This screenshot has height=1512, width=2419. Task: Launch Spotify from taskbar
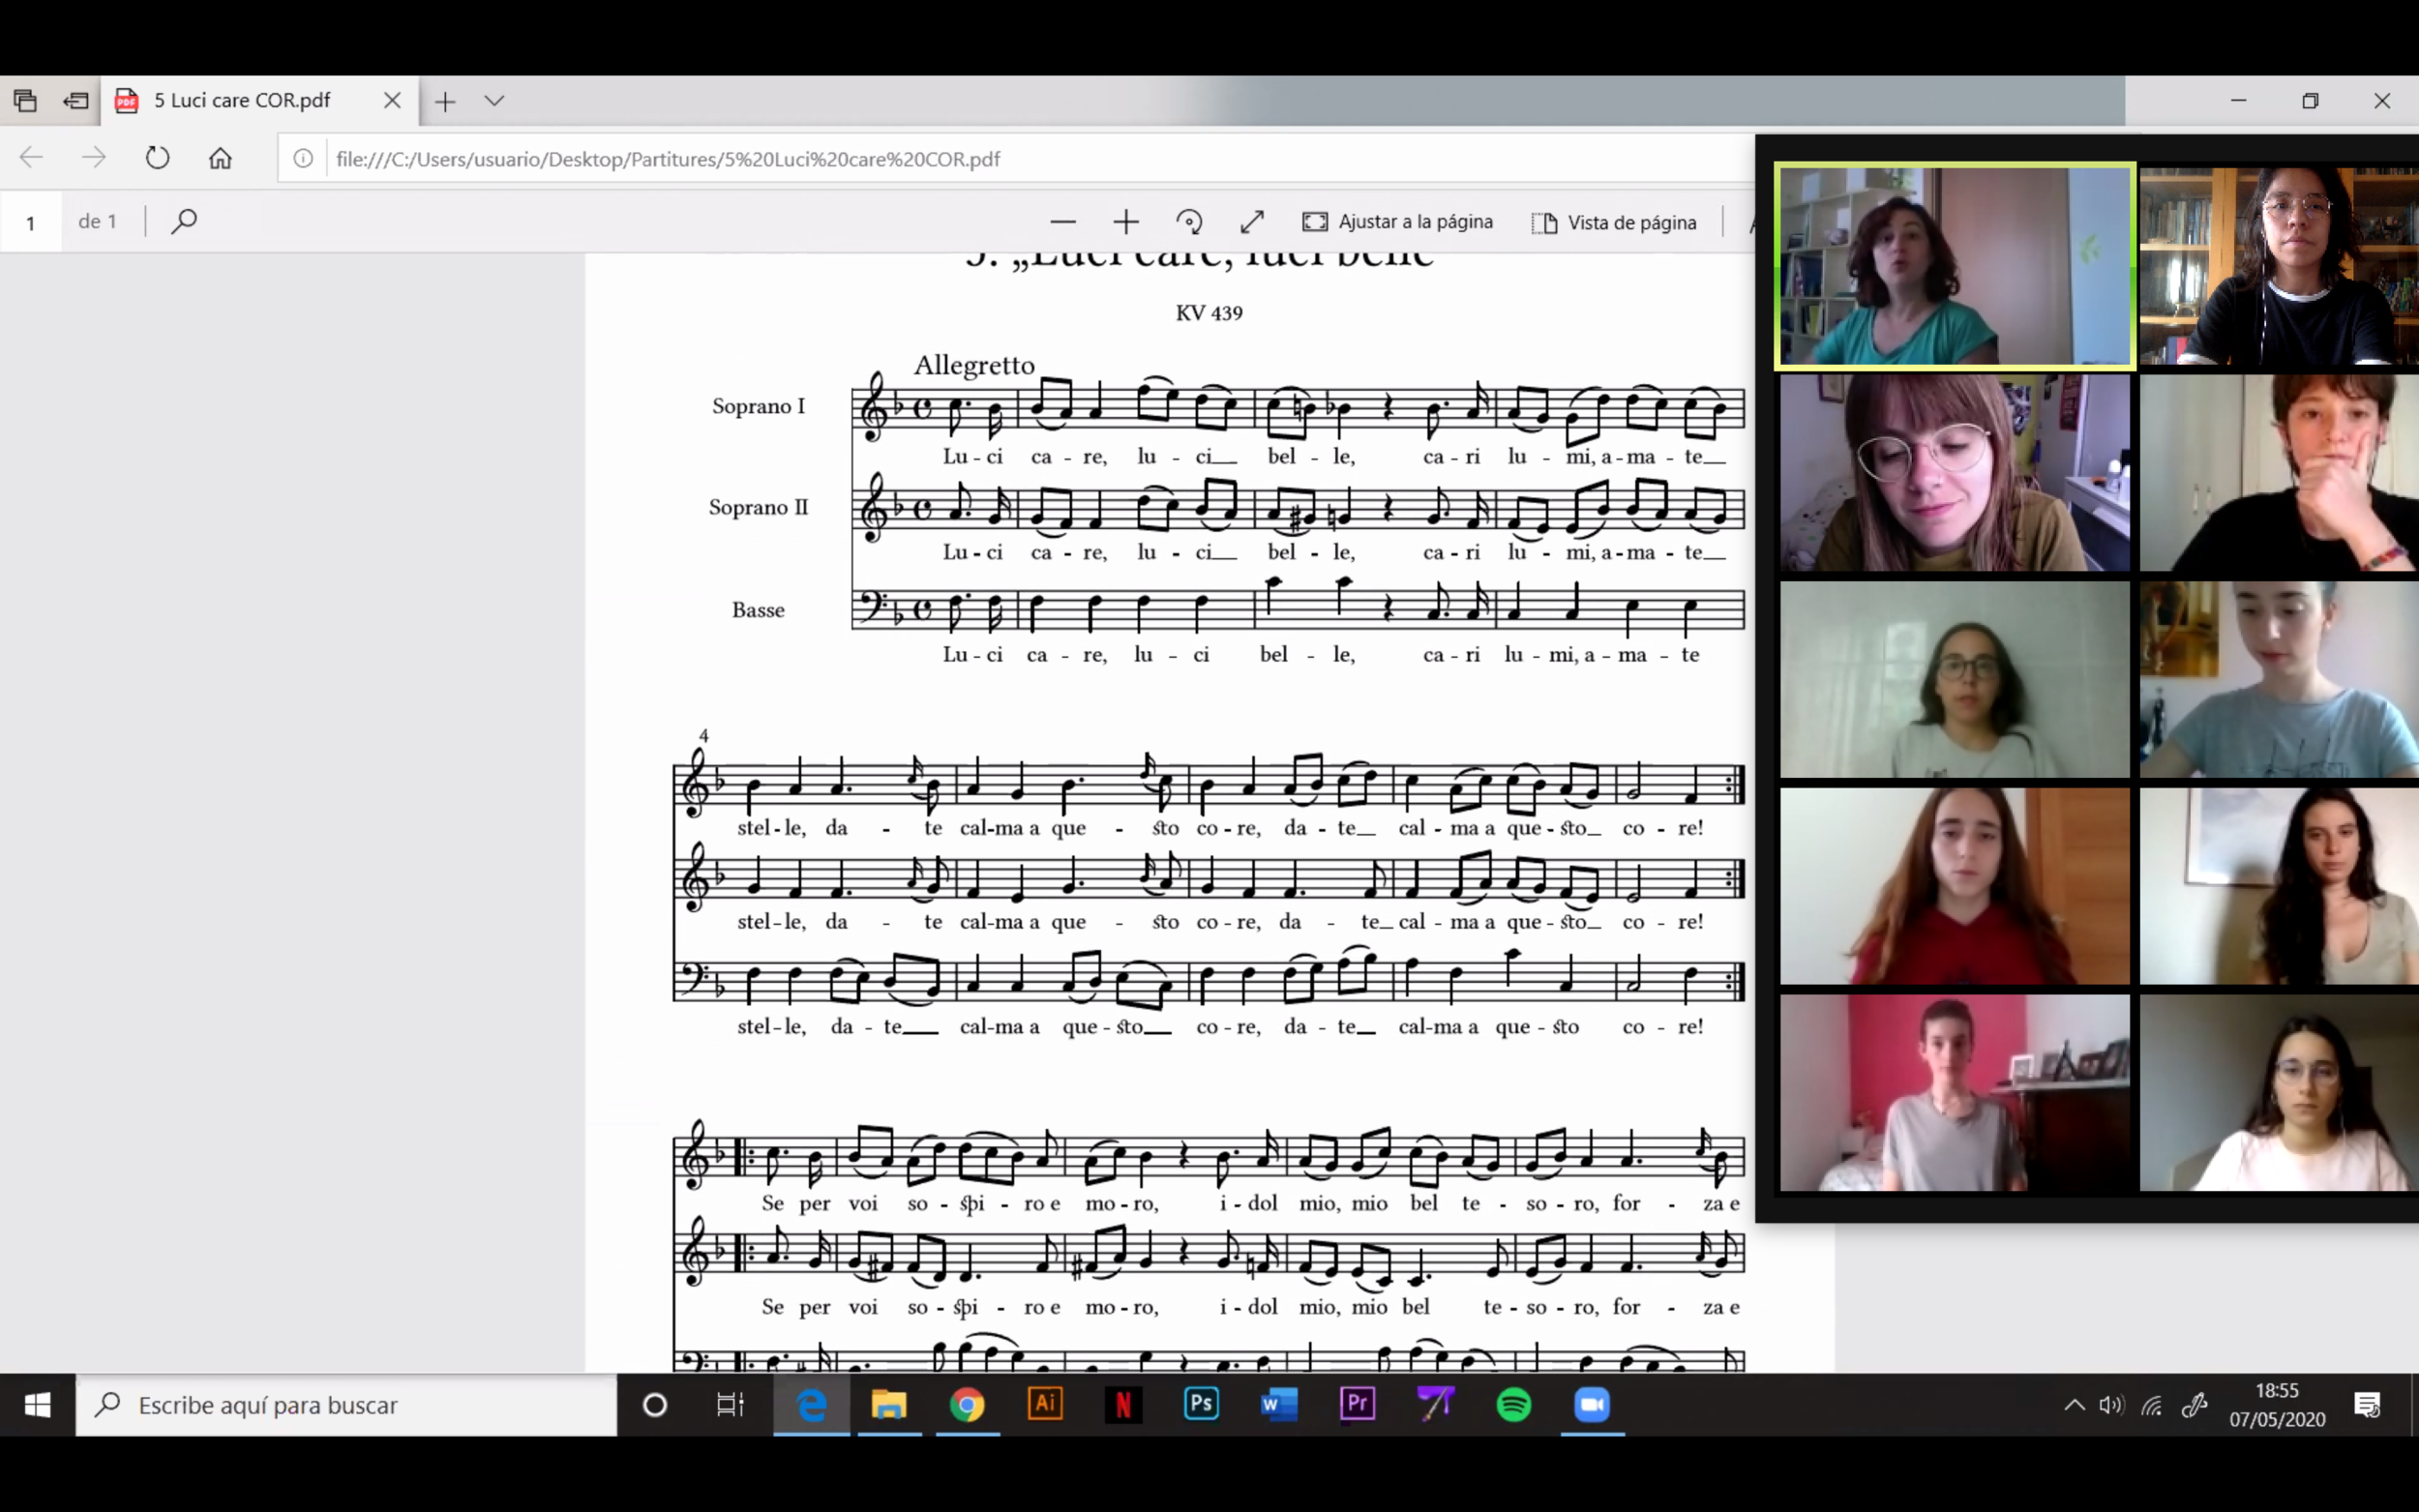click(x=1514, y=1405)
